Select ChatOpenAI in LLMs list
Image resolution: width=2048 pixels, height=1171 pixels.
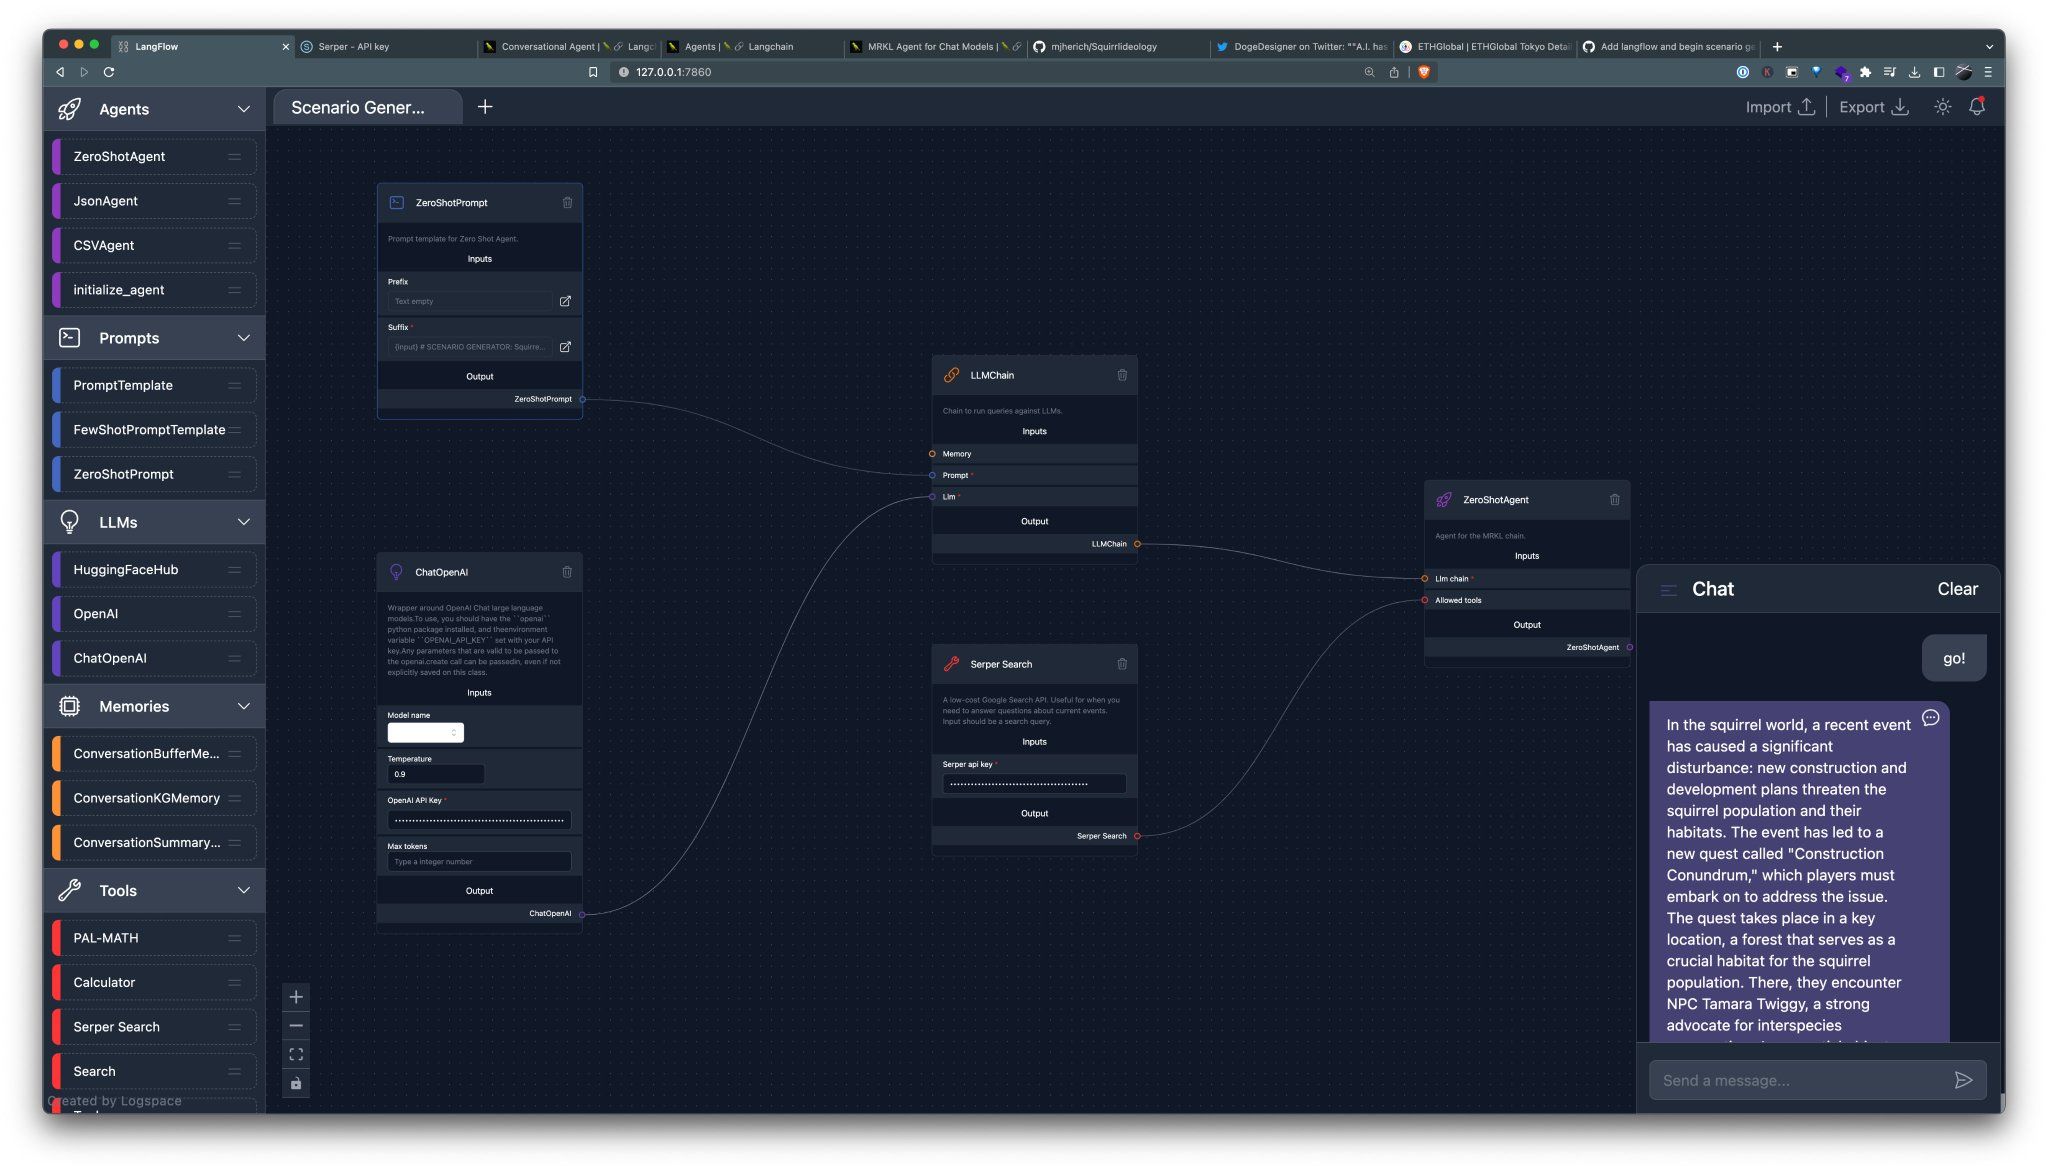pyautogui.click(x=155, y=658)
